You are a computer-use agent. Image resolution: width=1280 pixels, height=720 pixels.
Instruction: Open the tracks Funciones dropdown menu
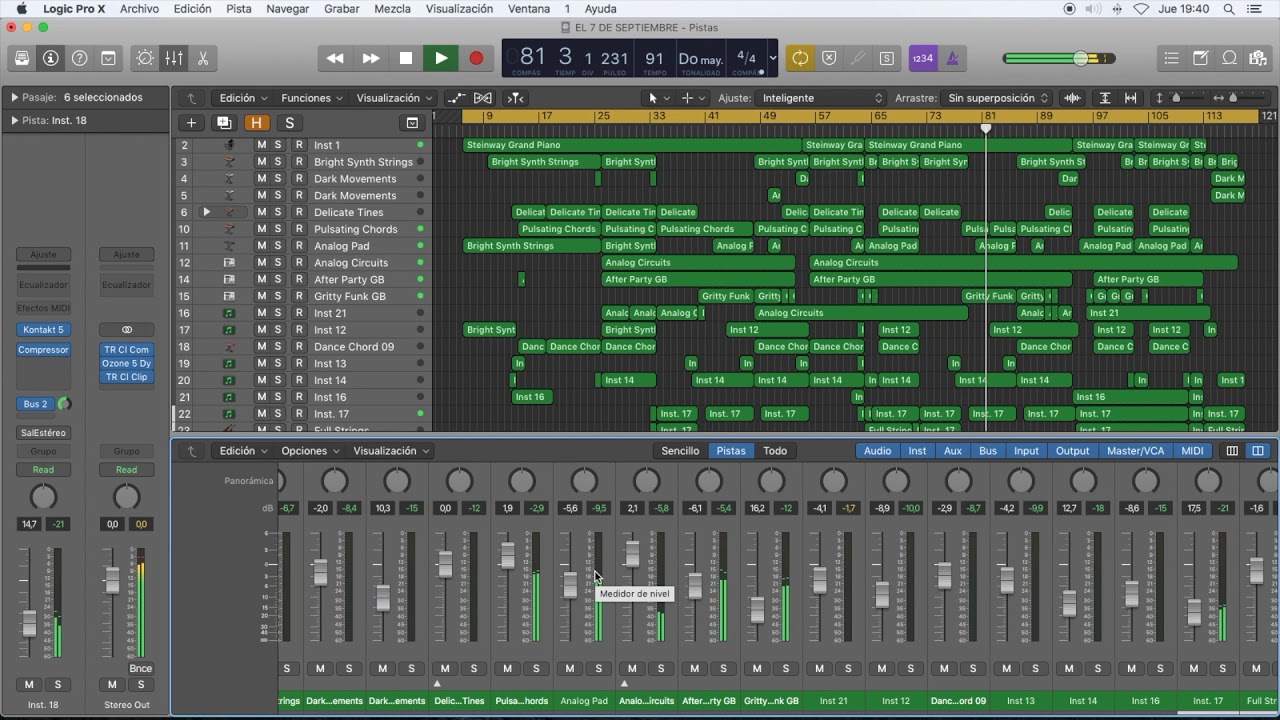pyautogui.click(x=311, y=98)
